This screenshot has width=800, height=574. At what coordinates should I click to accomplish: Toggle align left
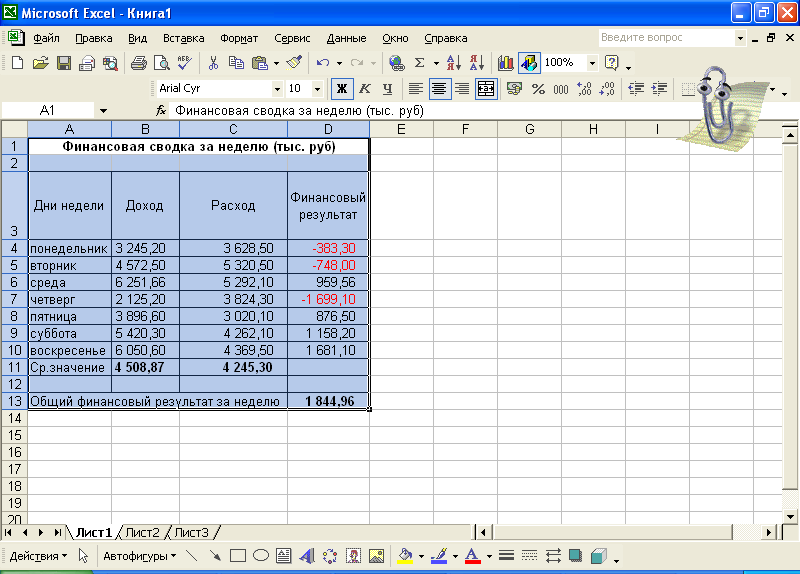coord(415,89)
